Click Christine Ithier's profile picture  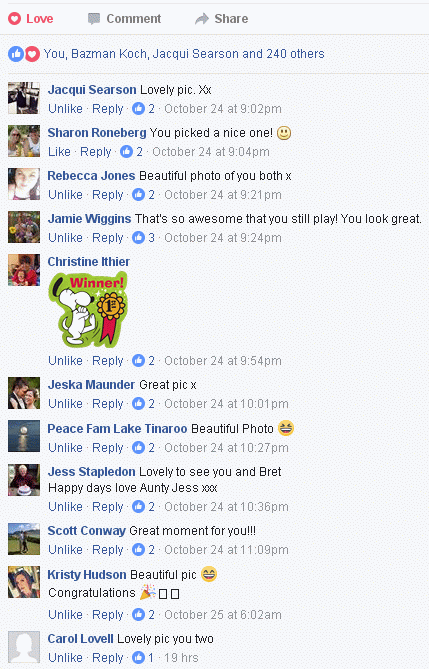[x=24, y=270]
